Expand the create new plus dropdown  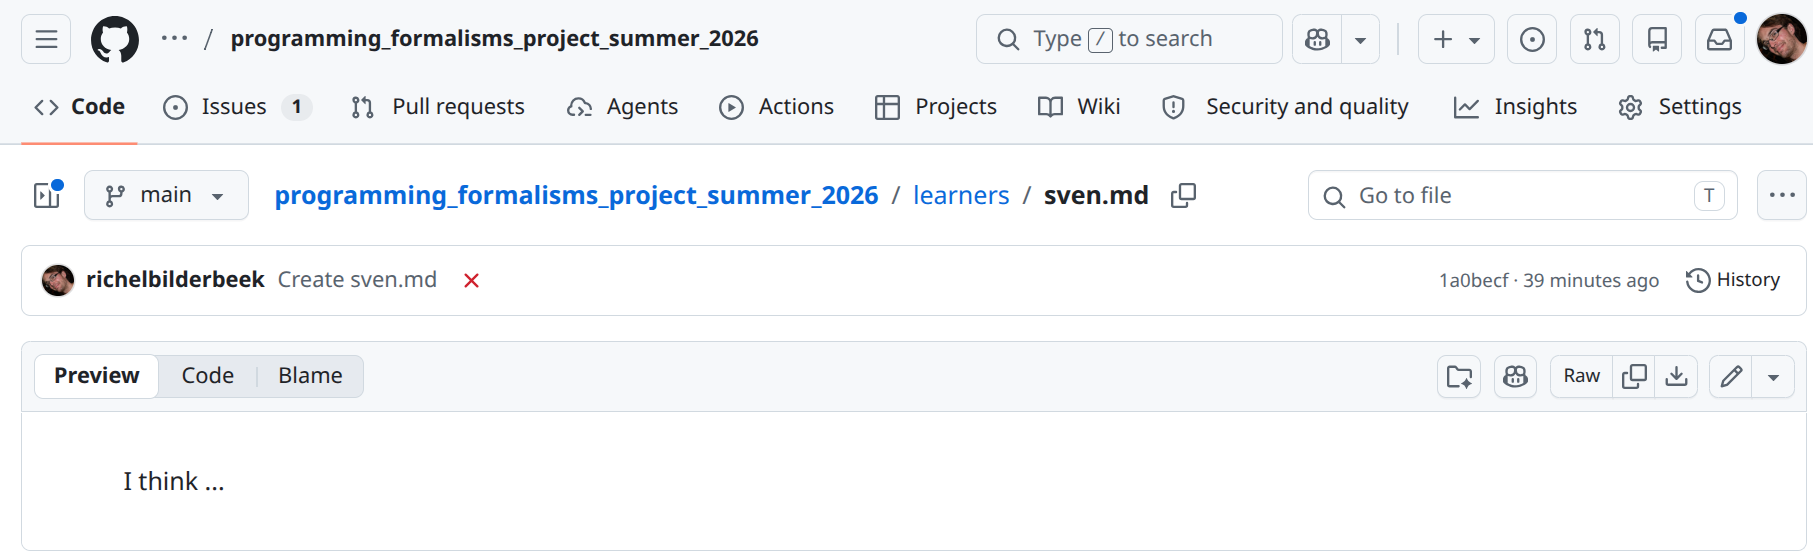coord(1456,40)
